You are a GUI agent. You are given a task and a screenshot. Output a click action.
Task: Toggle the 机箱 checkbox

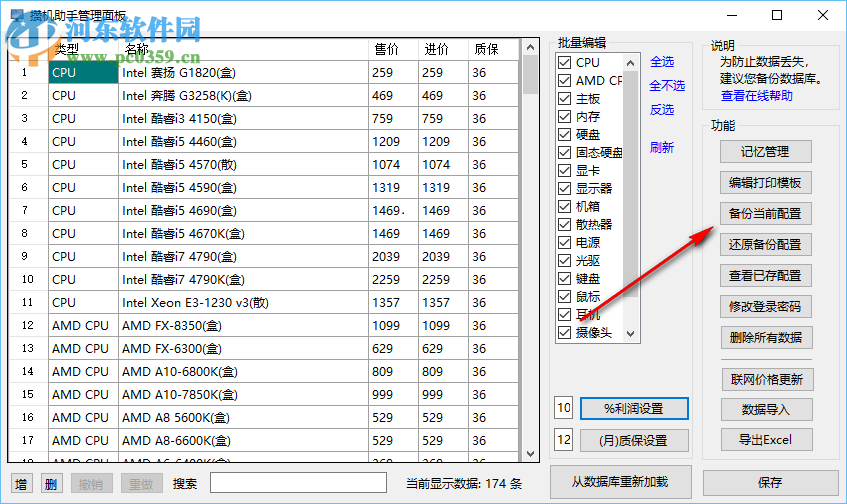(x=564, y=206)
